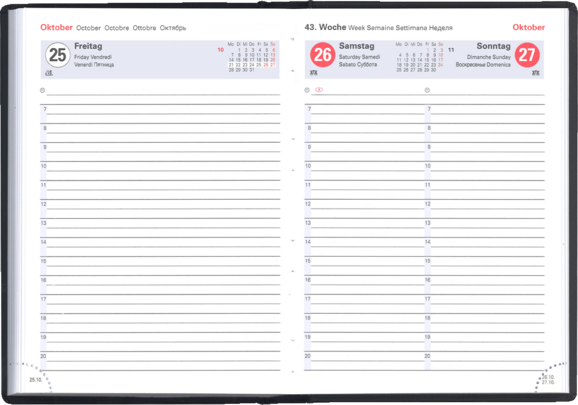Select the red circled date 26
The image size is (578, 405).
323,55
